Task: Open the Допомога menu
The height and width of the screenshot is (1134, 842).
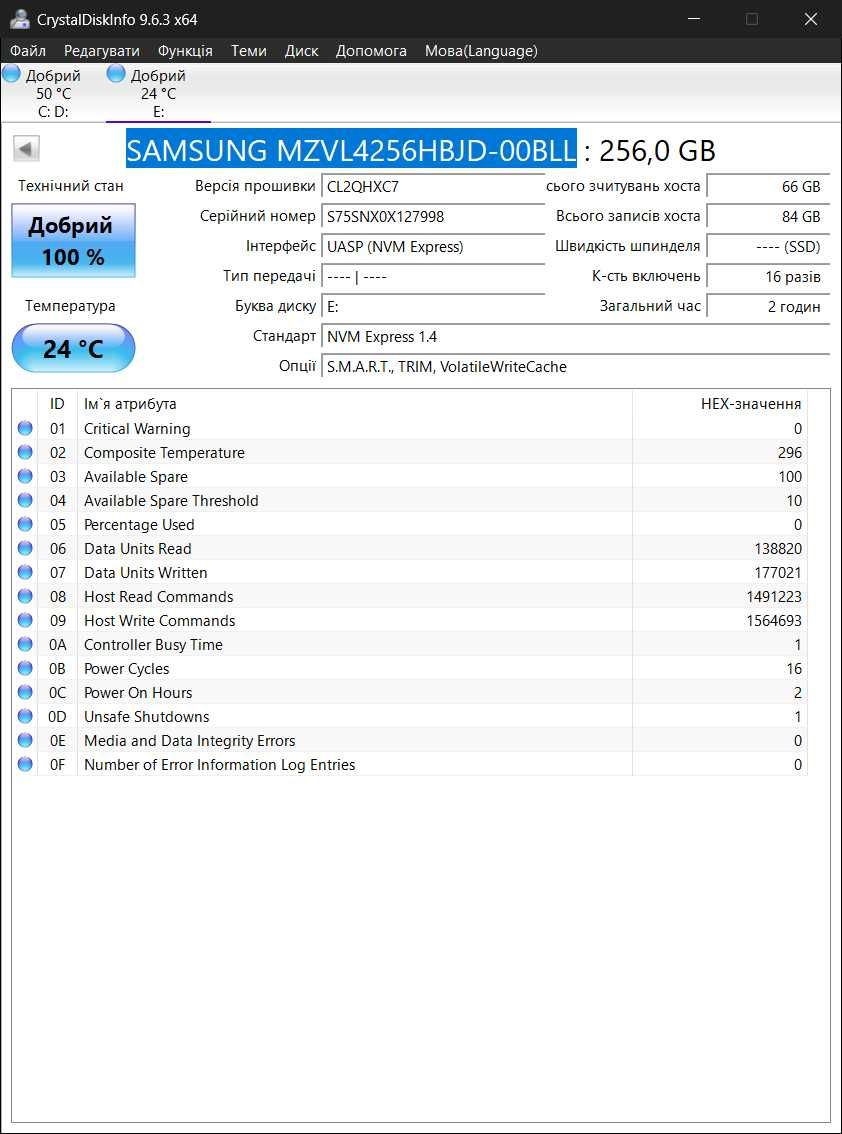Action: click(371, 51)
